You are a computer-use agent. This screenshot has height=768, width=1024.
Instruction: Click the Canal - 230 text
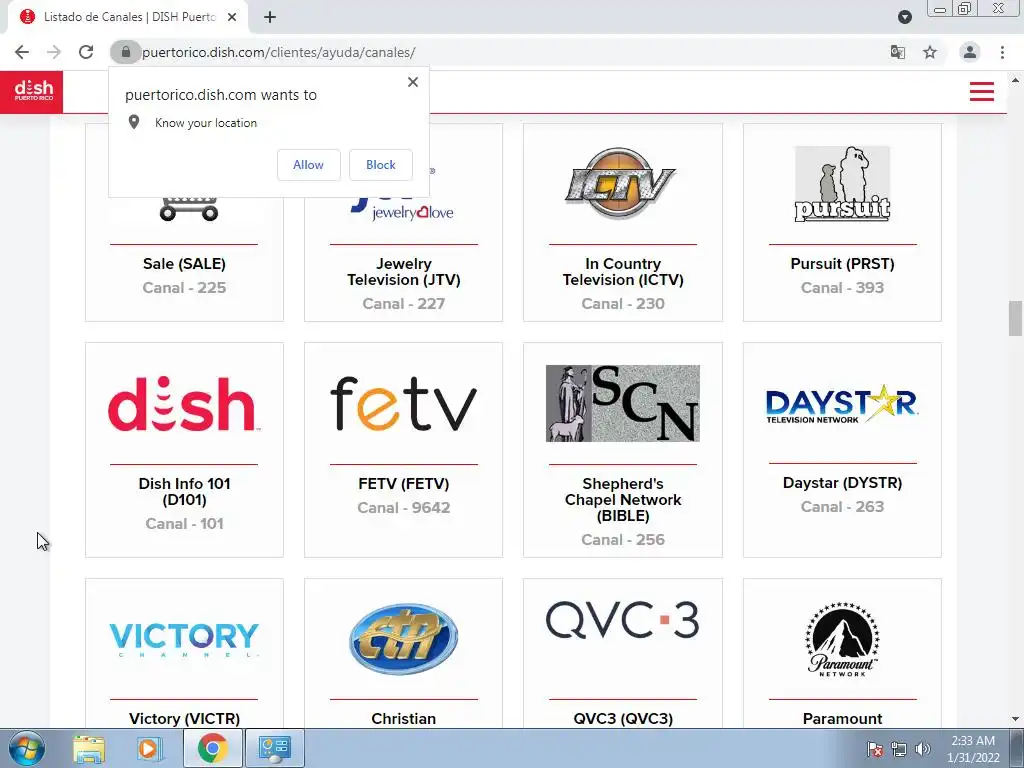pos(623,304)
